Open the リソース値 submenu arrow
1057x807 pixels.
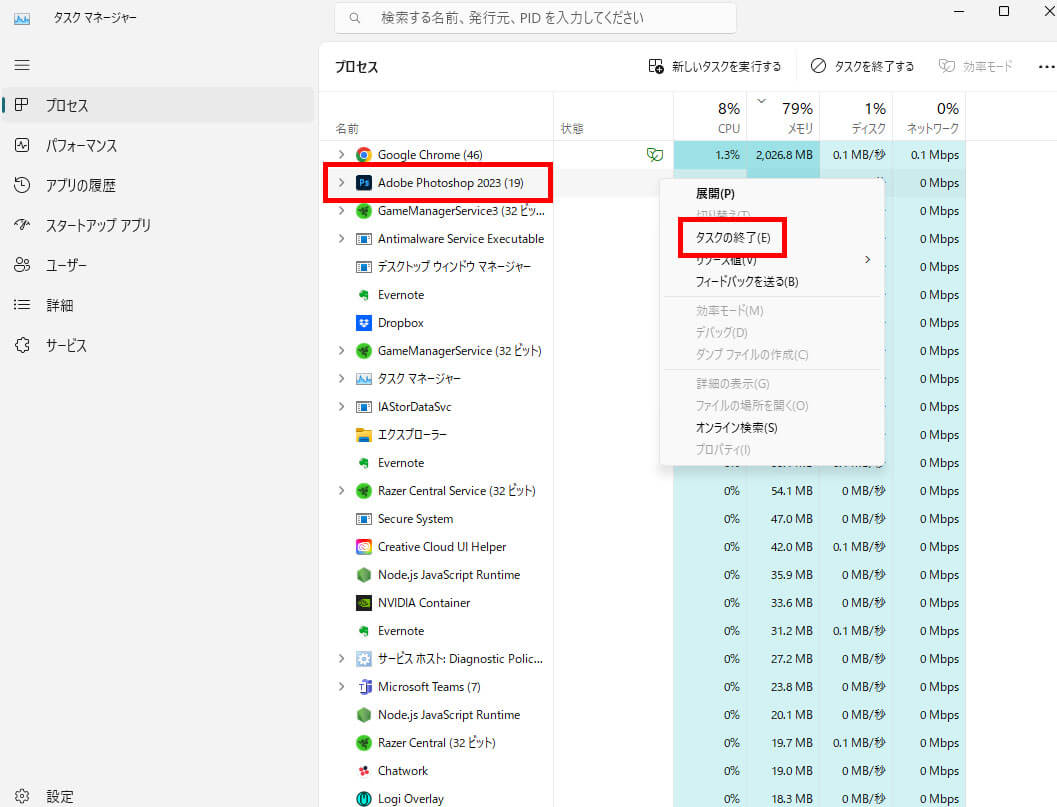[x=868, y=260]
